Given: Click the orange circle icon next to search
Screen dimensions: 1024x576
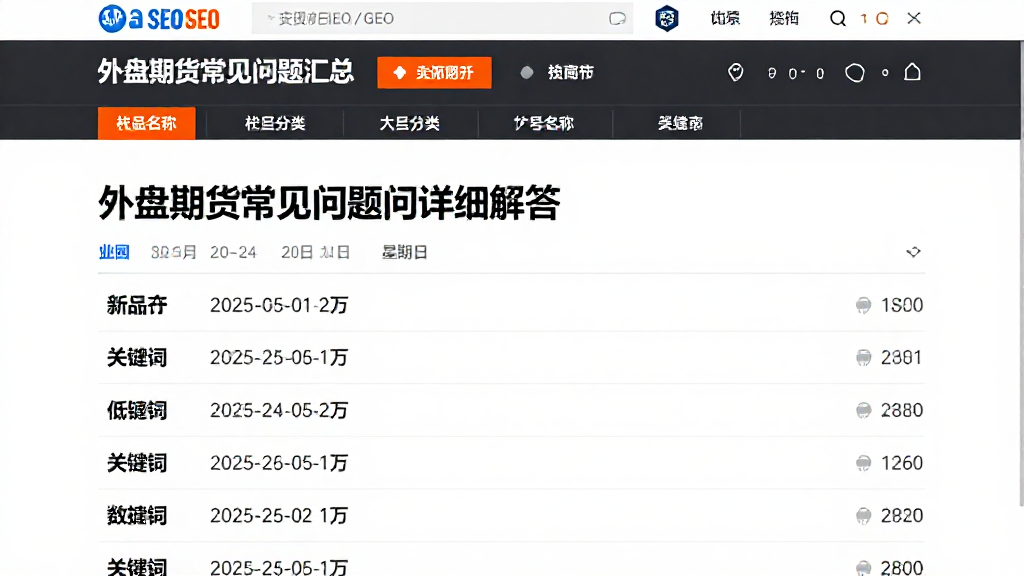Looking at the screenshot, I should [x=882, y=18].
